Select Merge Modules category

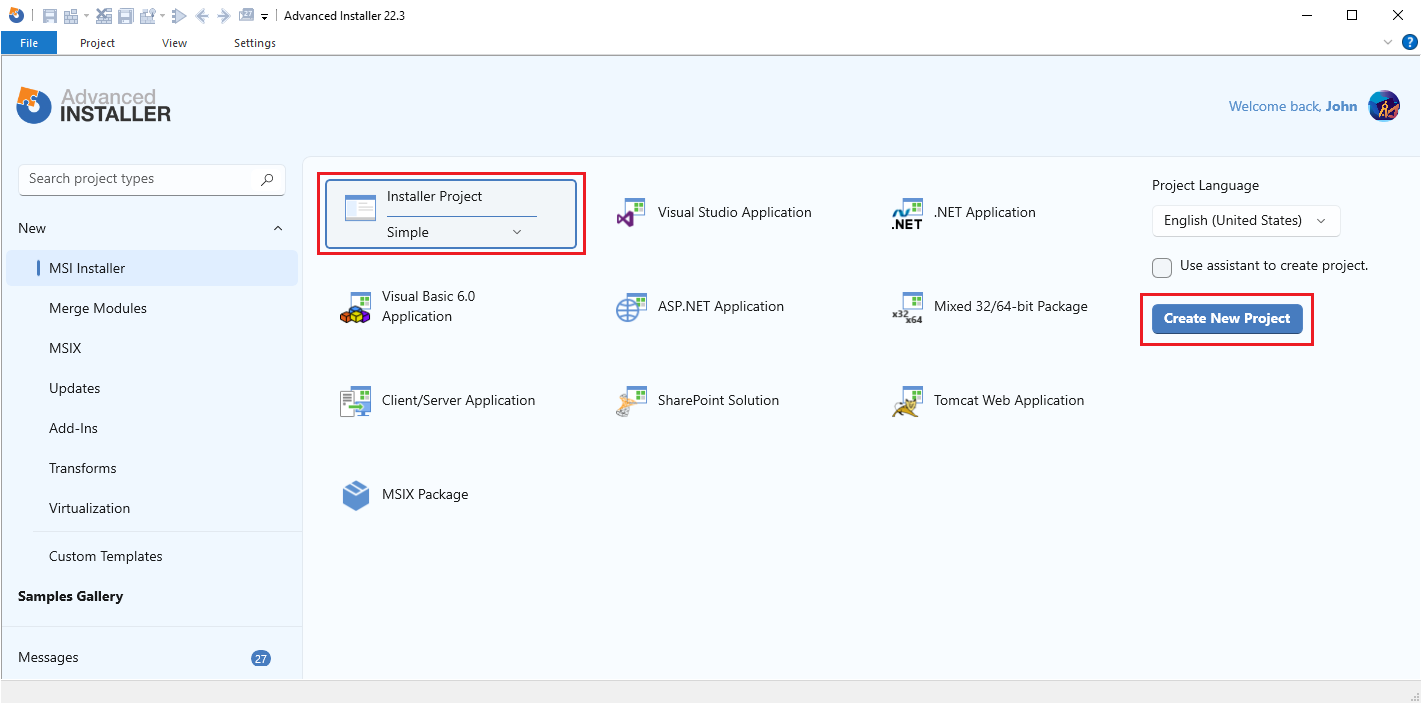coord(98,308)
